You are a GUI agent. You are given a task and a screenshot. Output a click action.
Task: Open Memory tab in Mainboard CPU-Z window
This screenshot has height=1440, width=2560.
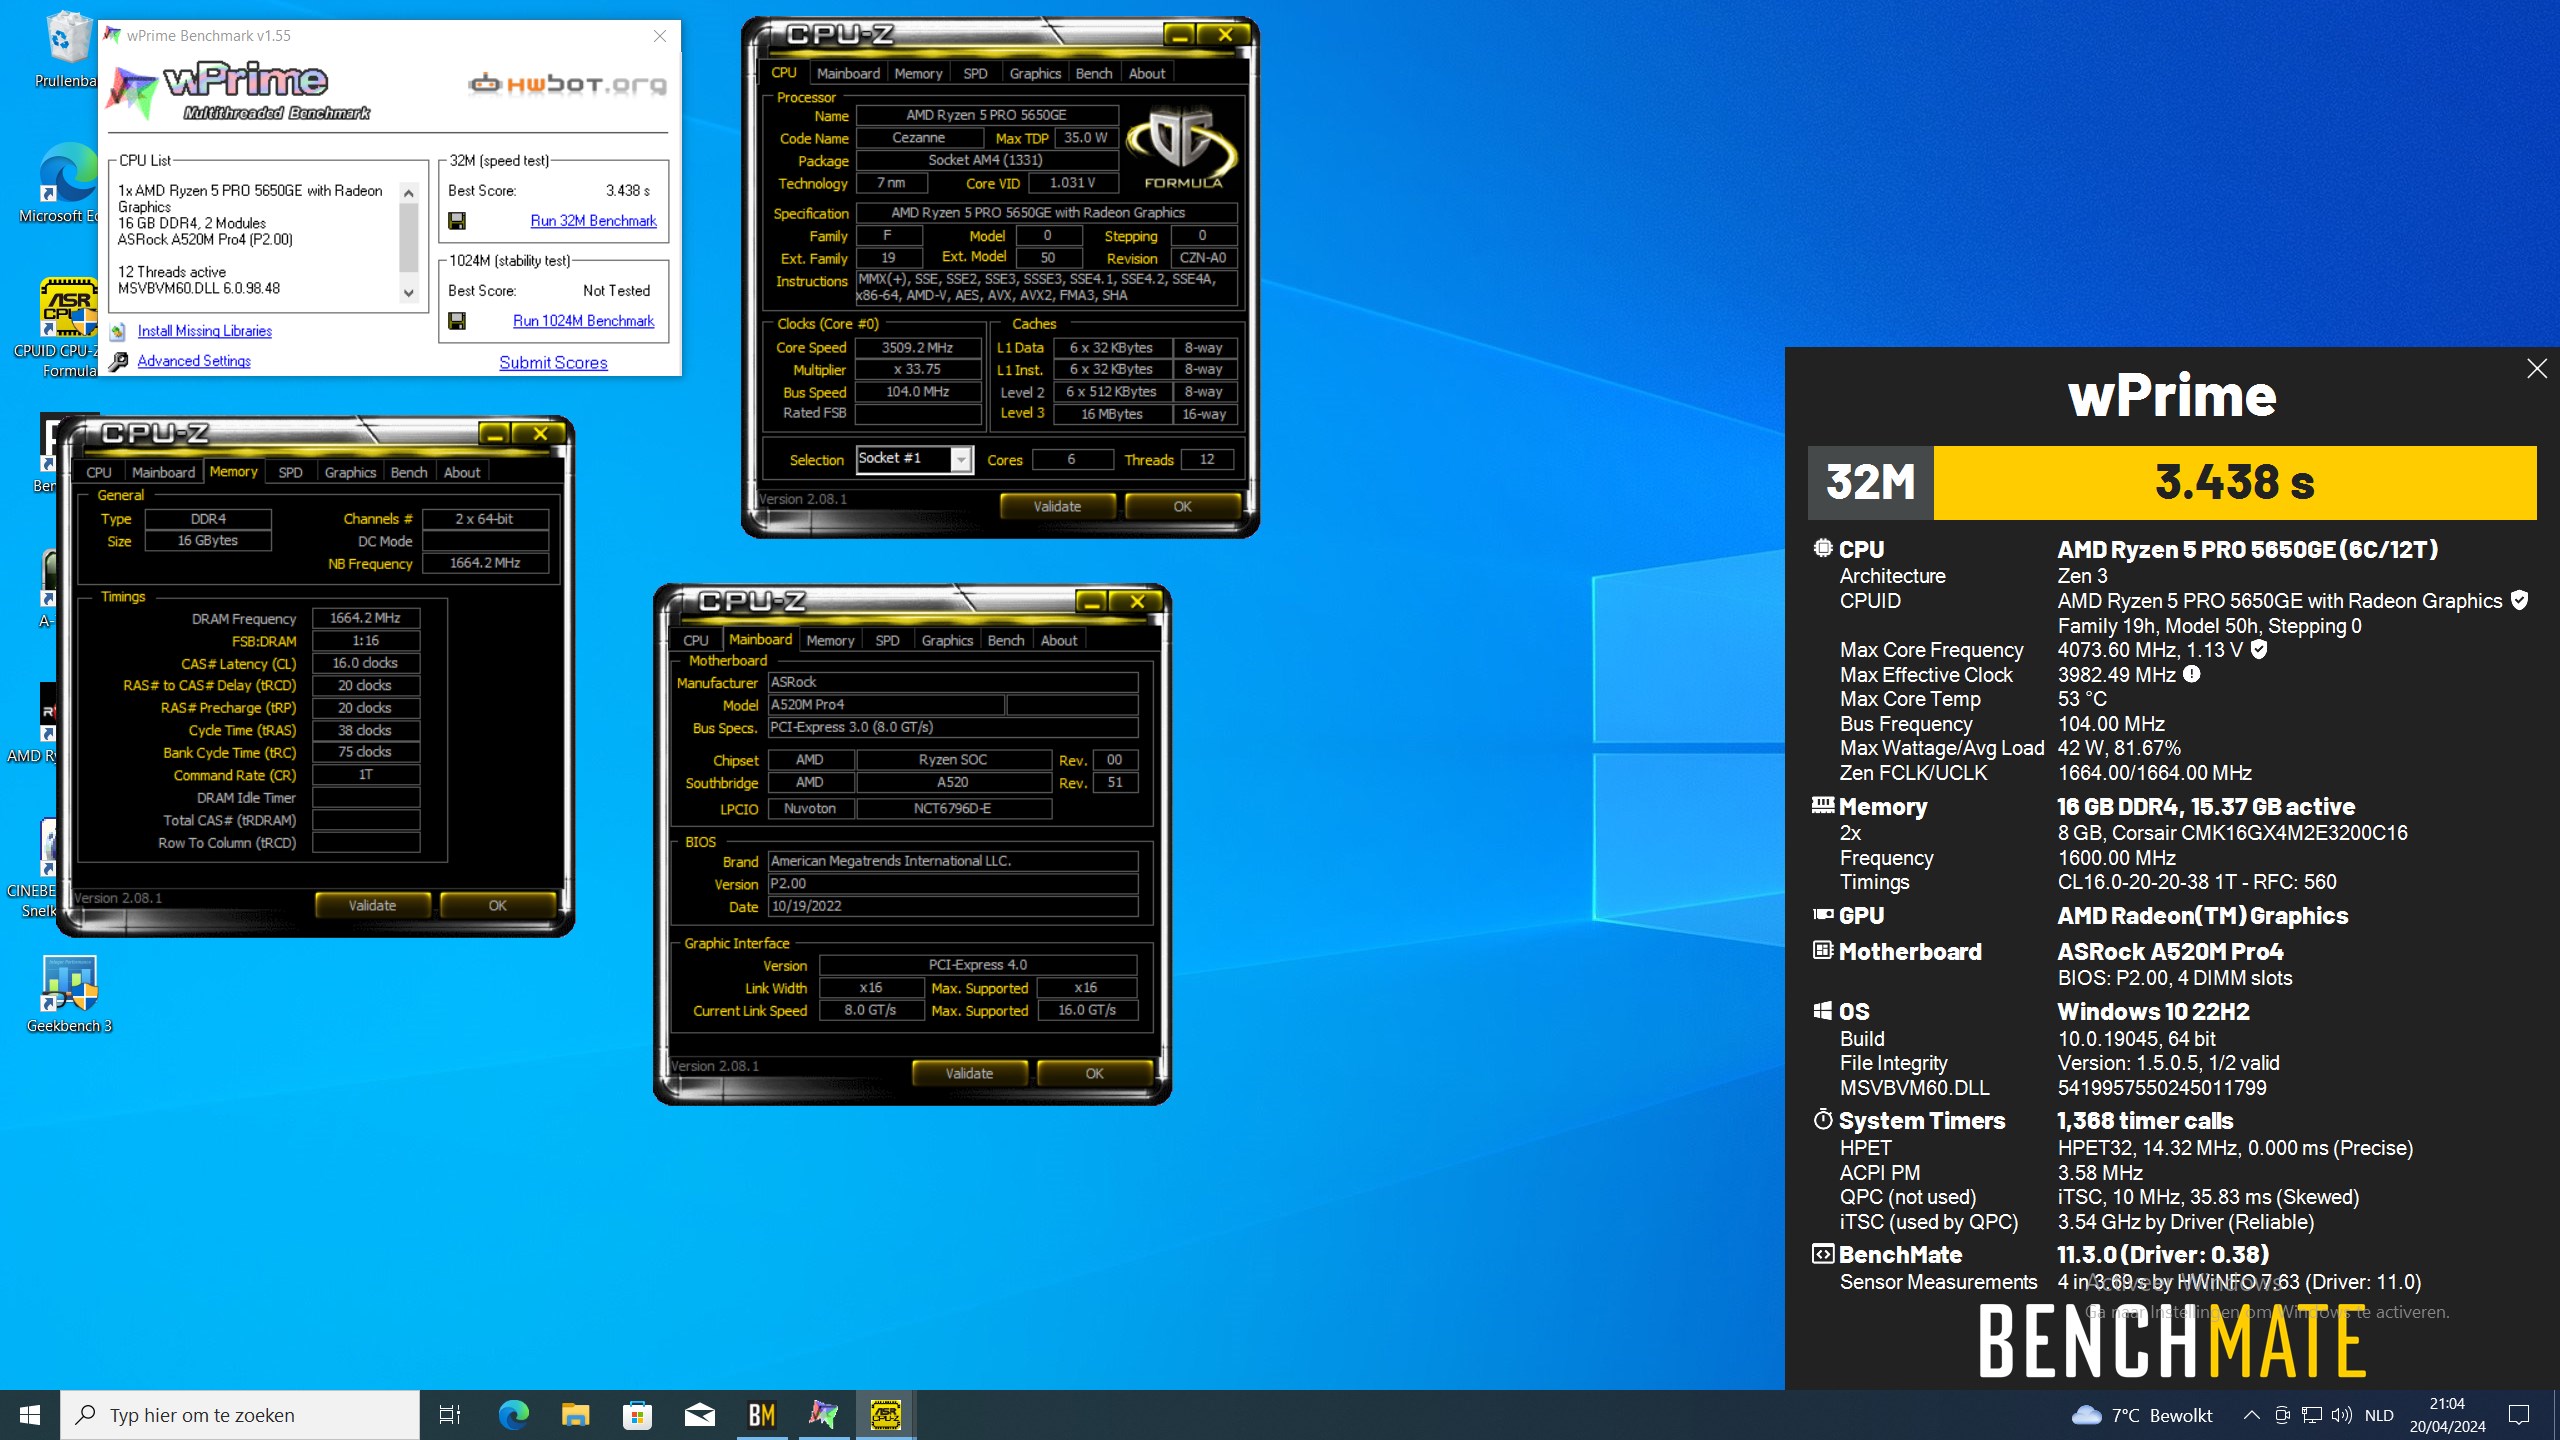coord(830,640)
